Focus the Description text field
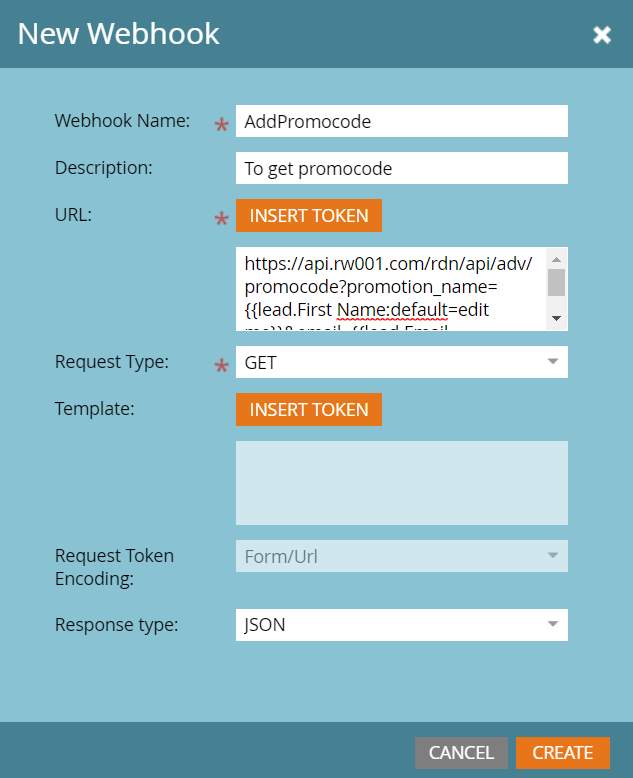The height and width of the screenshot is (778, 633). tap(401, 169)
